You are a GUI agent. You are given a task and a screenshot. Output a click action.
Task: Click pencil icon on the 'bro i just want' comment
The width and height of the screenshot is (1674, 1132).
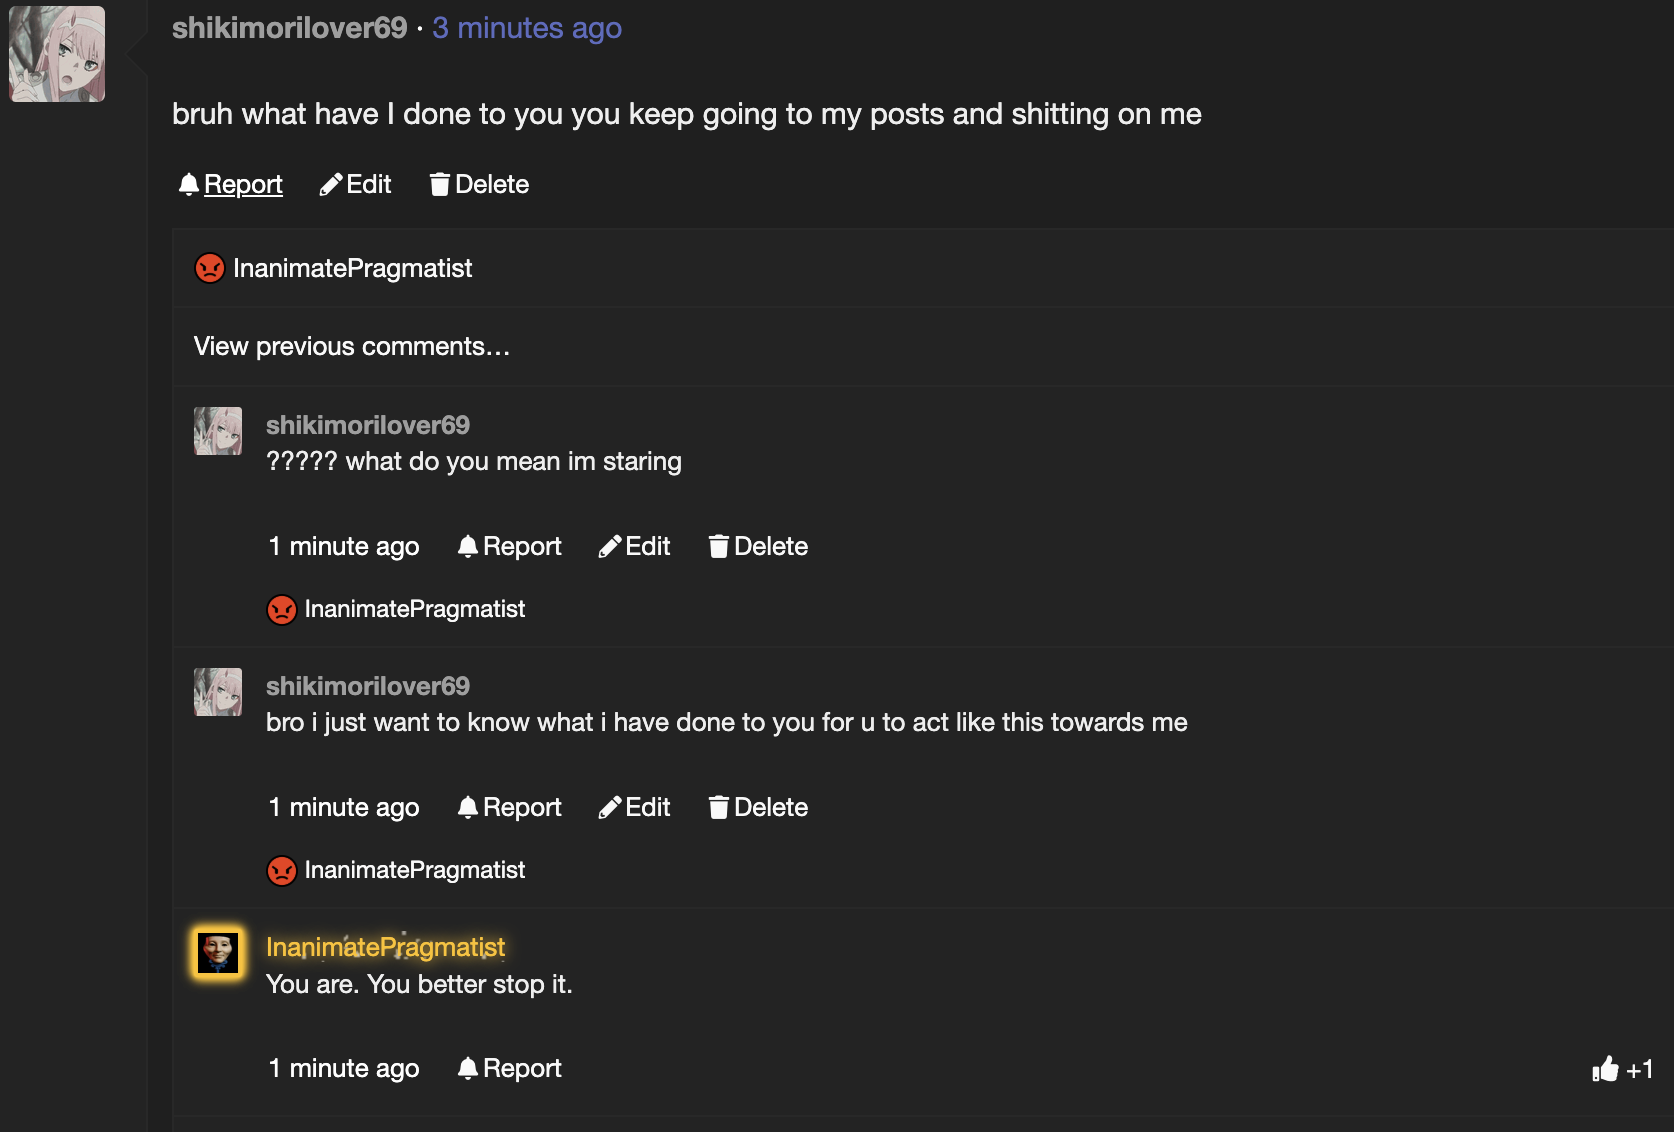point(609,807)
